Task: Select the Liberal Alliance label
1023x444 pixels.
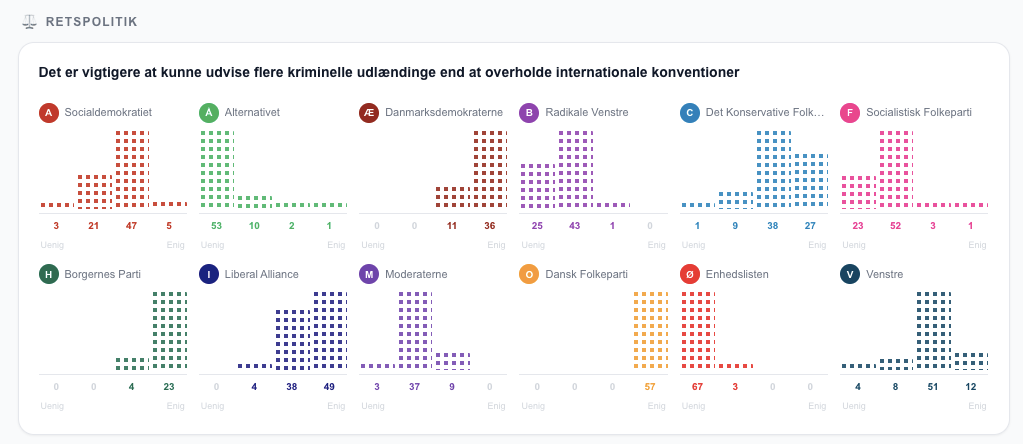Action: point(261,274)
